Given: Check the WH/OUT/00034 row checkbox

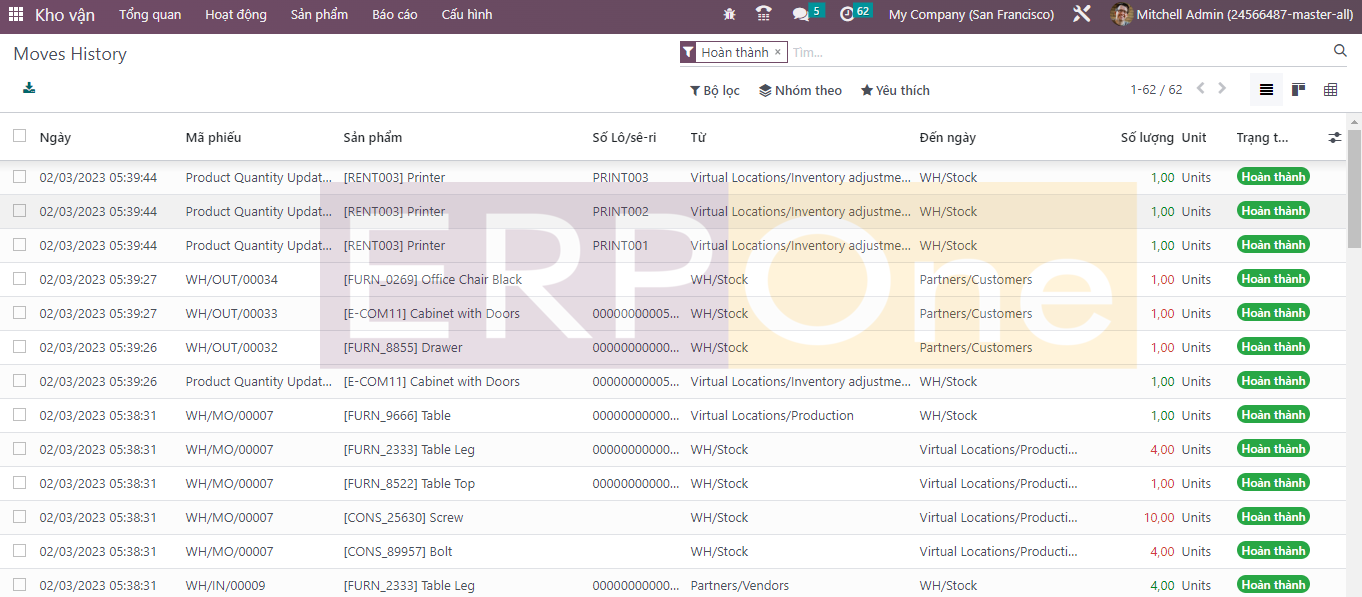Looking at the screenshot, I should click(x=20, y=279).
